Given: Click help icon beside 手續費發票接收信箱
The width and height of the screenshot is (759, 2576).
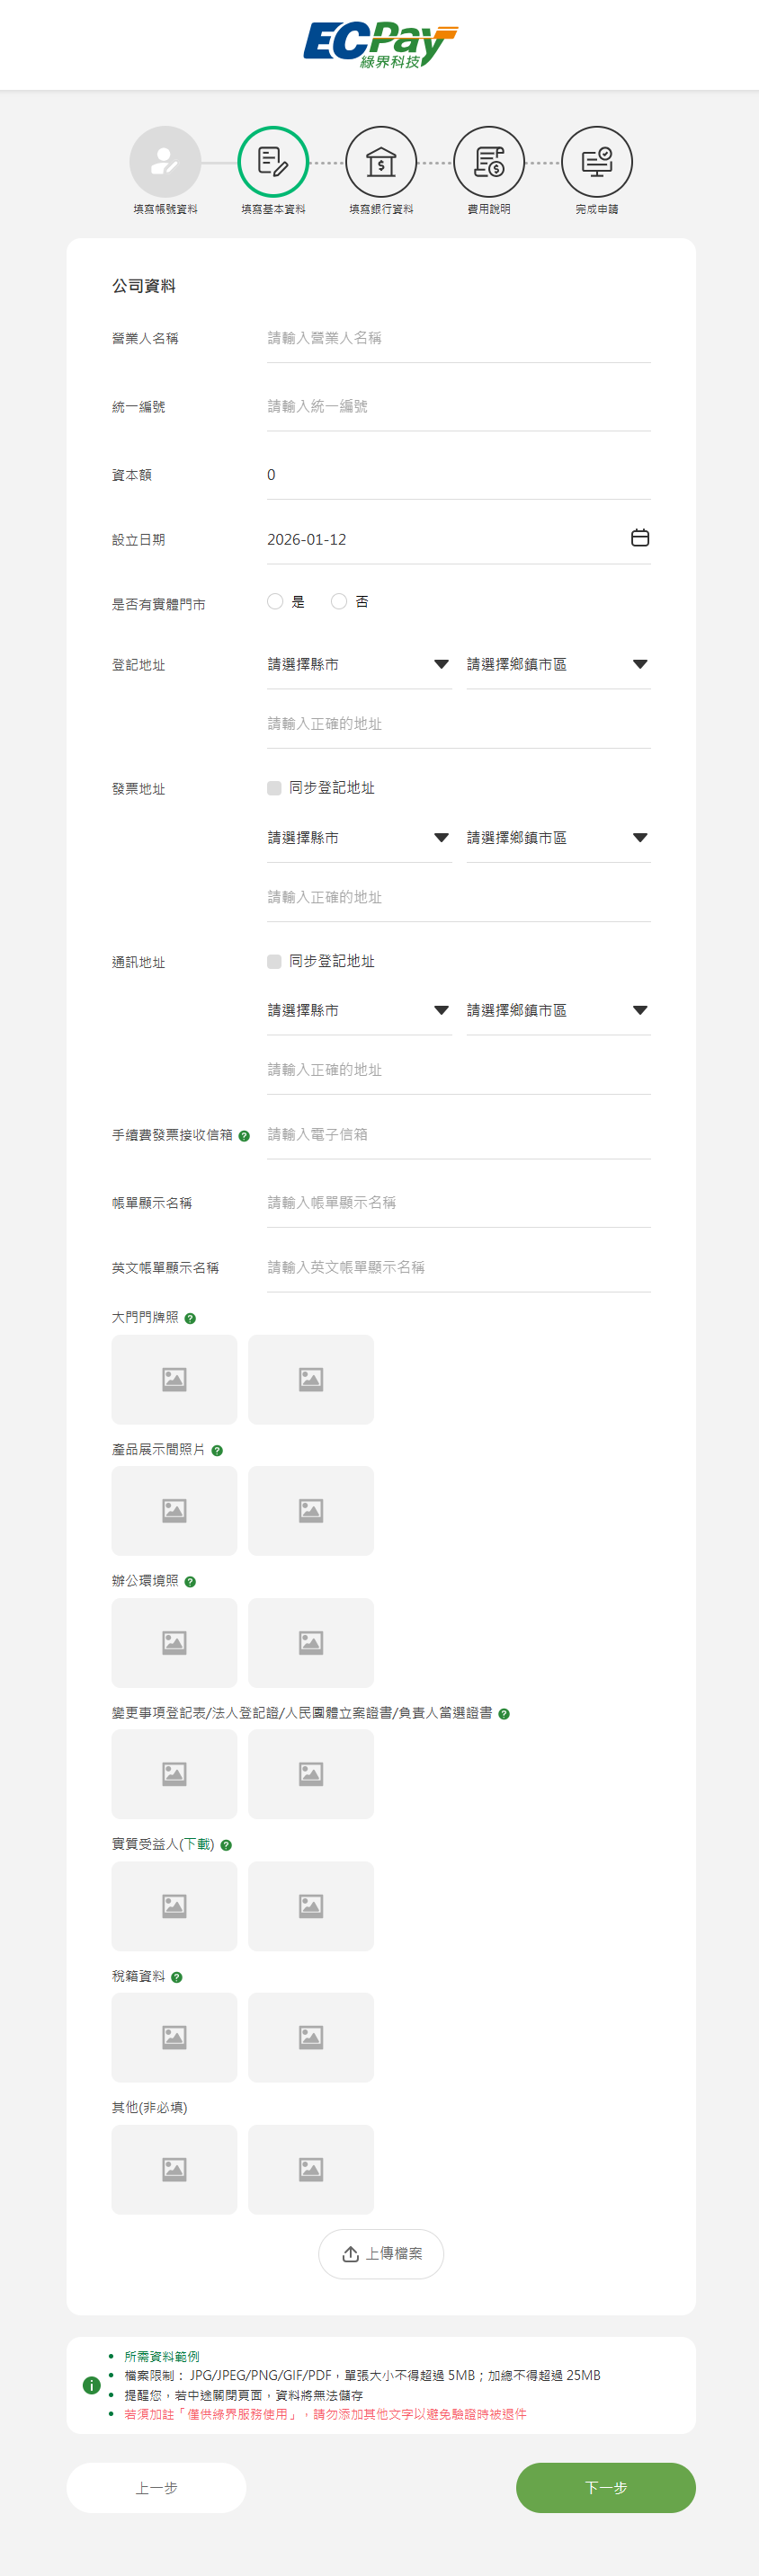Looking at the screenshot, I should pyautogui.click(x=244, y=1136).
